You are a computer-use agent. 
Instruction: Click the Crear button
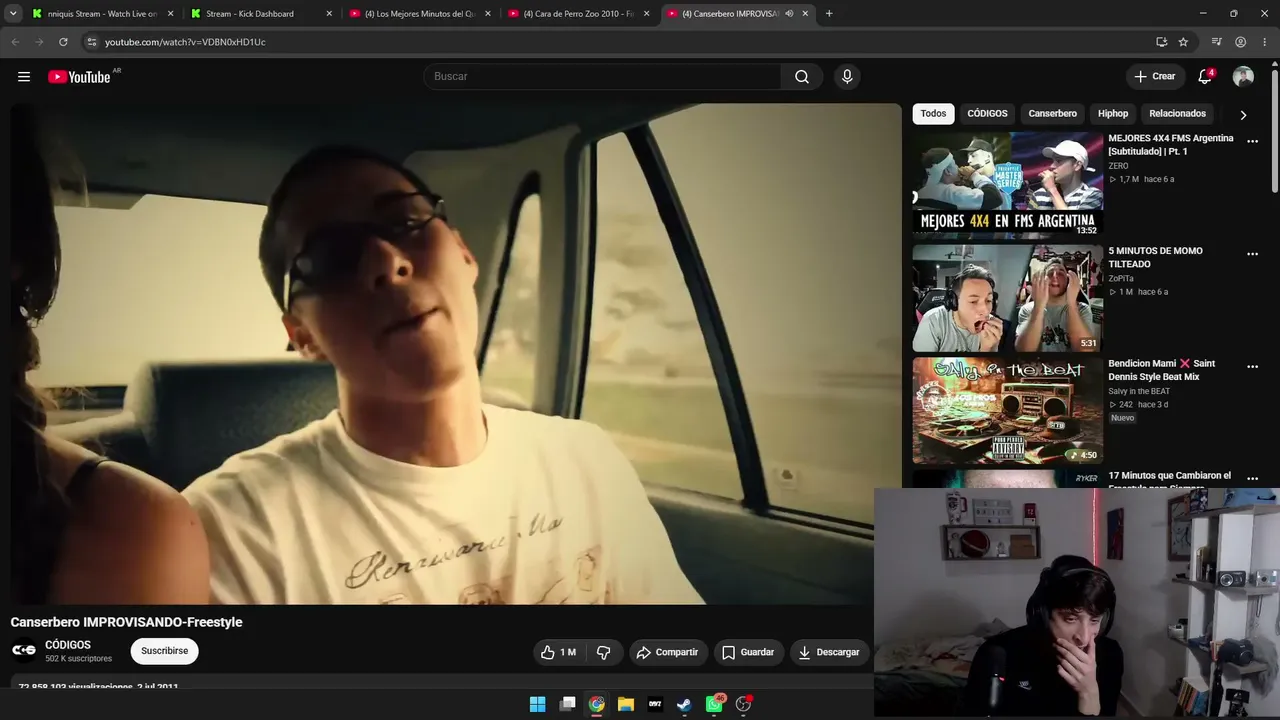click(x=1155, y=77)
